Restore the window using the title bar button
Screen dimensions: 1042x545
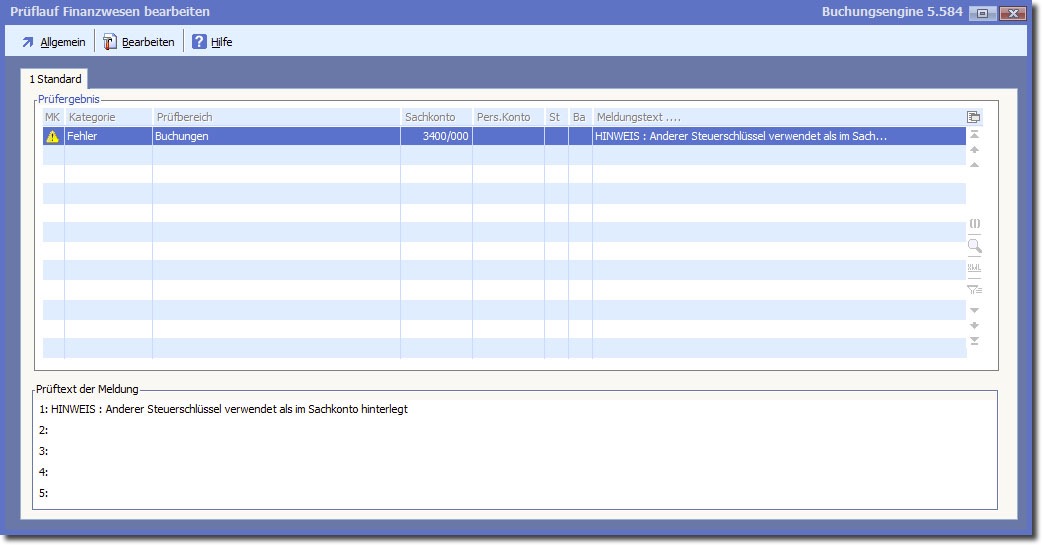982,13
